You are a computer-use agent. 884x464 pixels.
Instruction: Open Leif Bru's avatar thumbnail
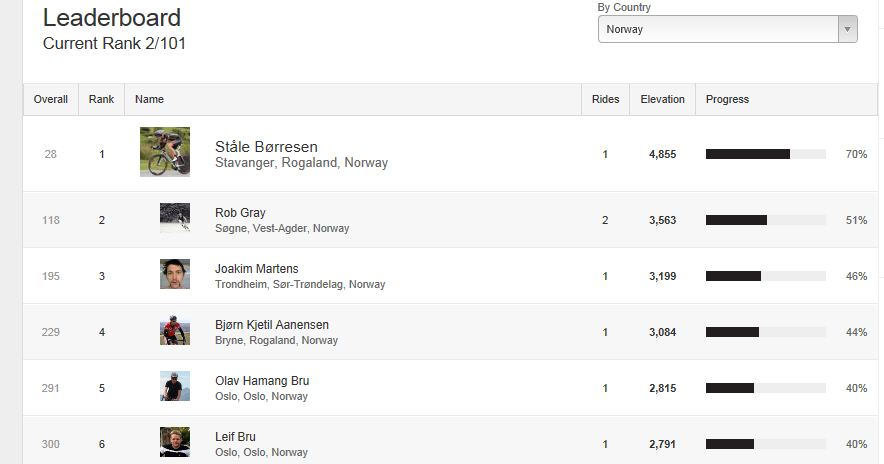tap(175, 441)
